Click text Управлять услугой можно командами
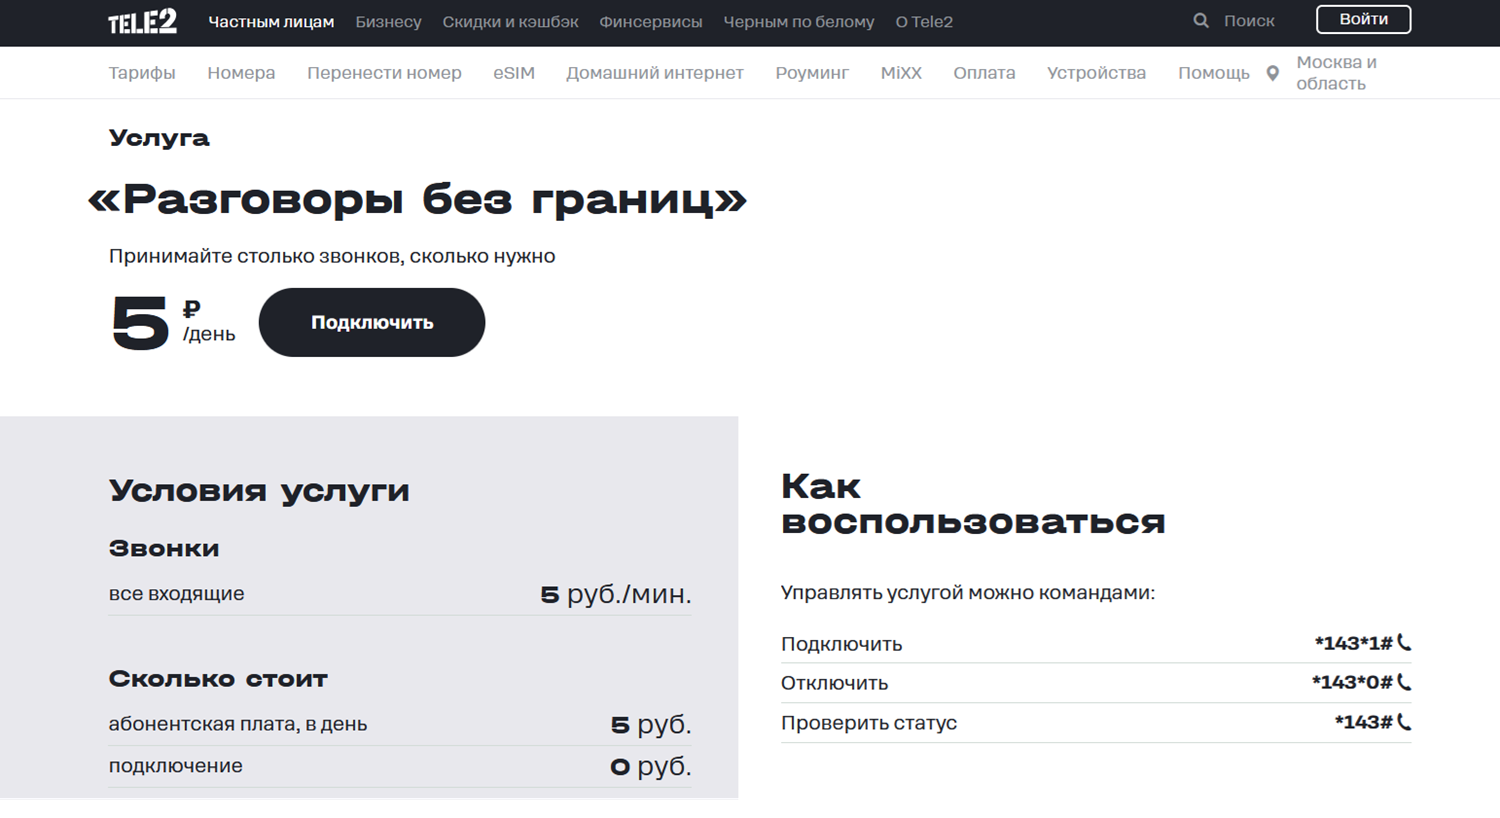1500x818 pixels. [x=967, y=592]
